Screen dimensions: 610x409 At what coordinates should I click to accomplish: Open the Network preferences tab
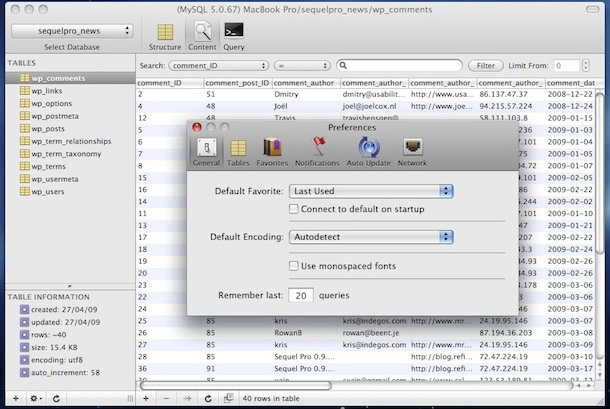click(x=412, y=152)
